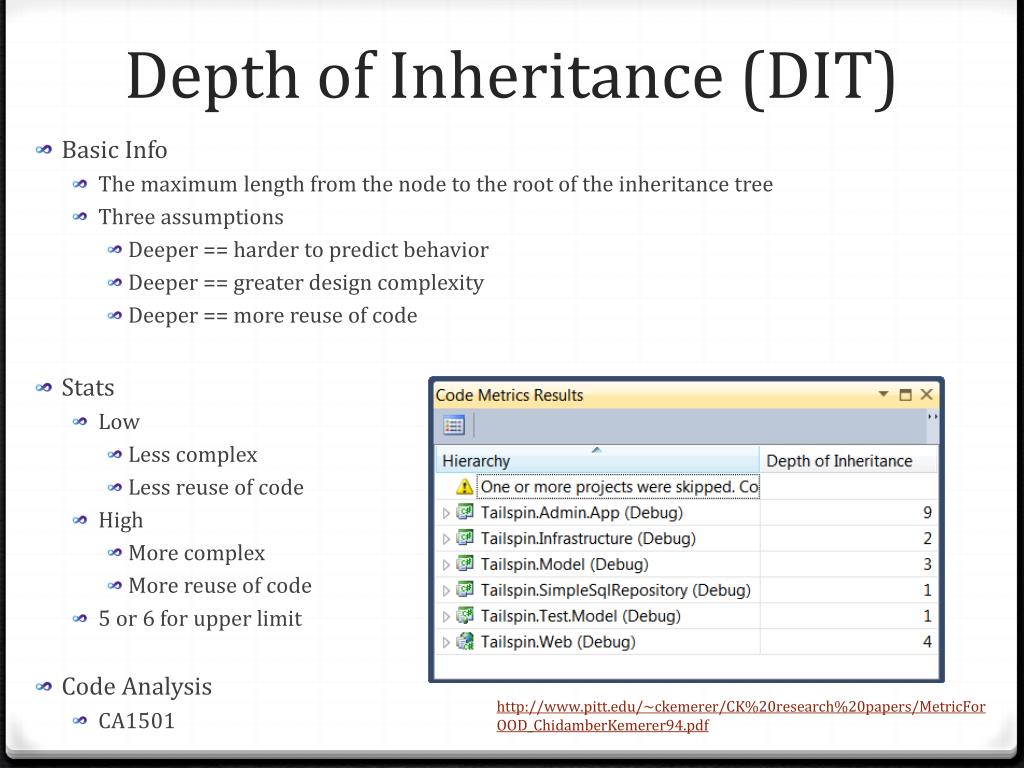Click the Code Metrics column chooser toolbar icon
The width and height of the screenshot is (1024, 768).
point(453,425)
